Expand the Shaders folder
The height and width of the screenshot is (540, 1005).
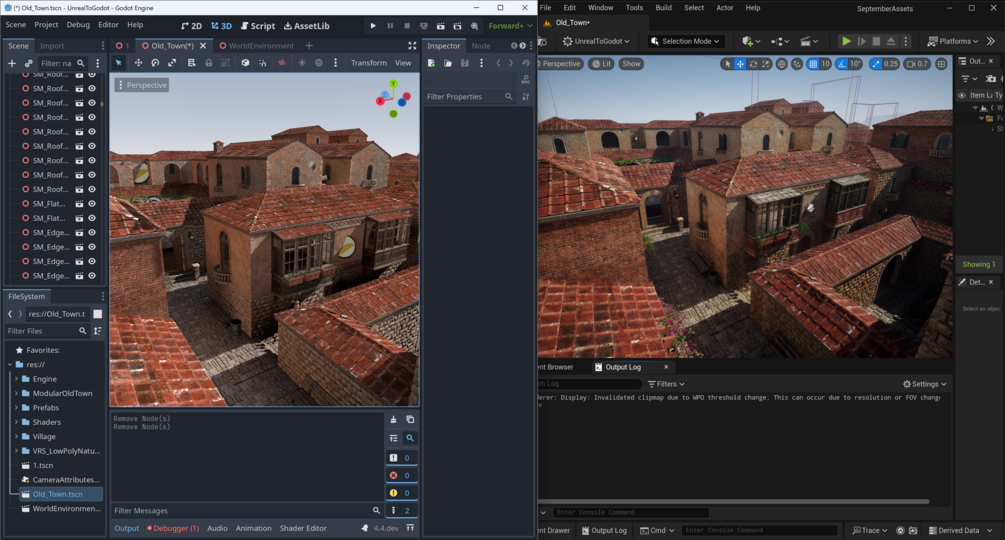click(x=16, y=422)
